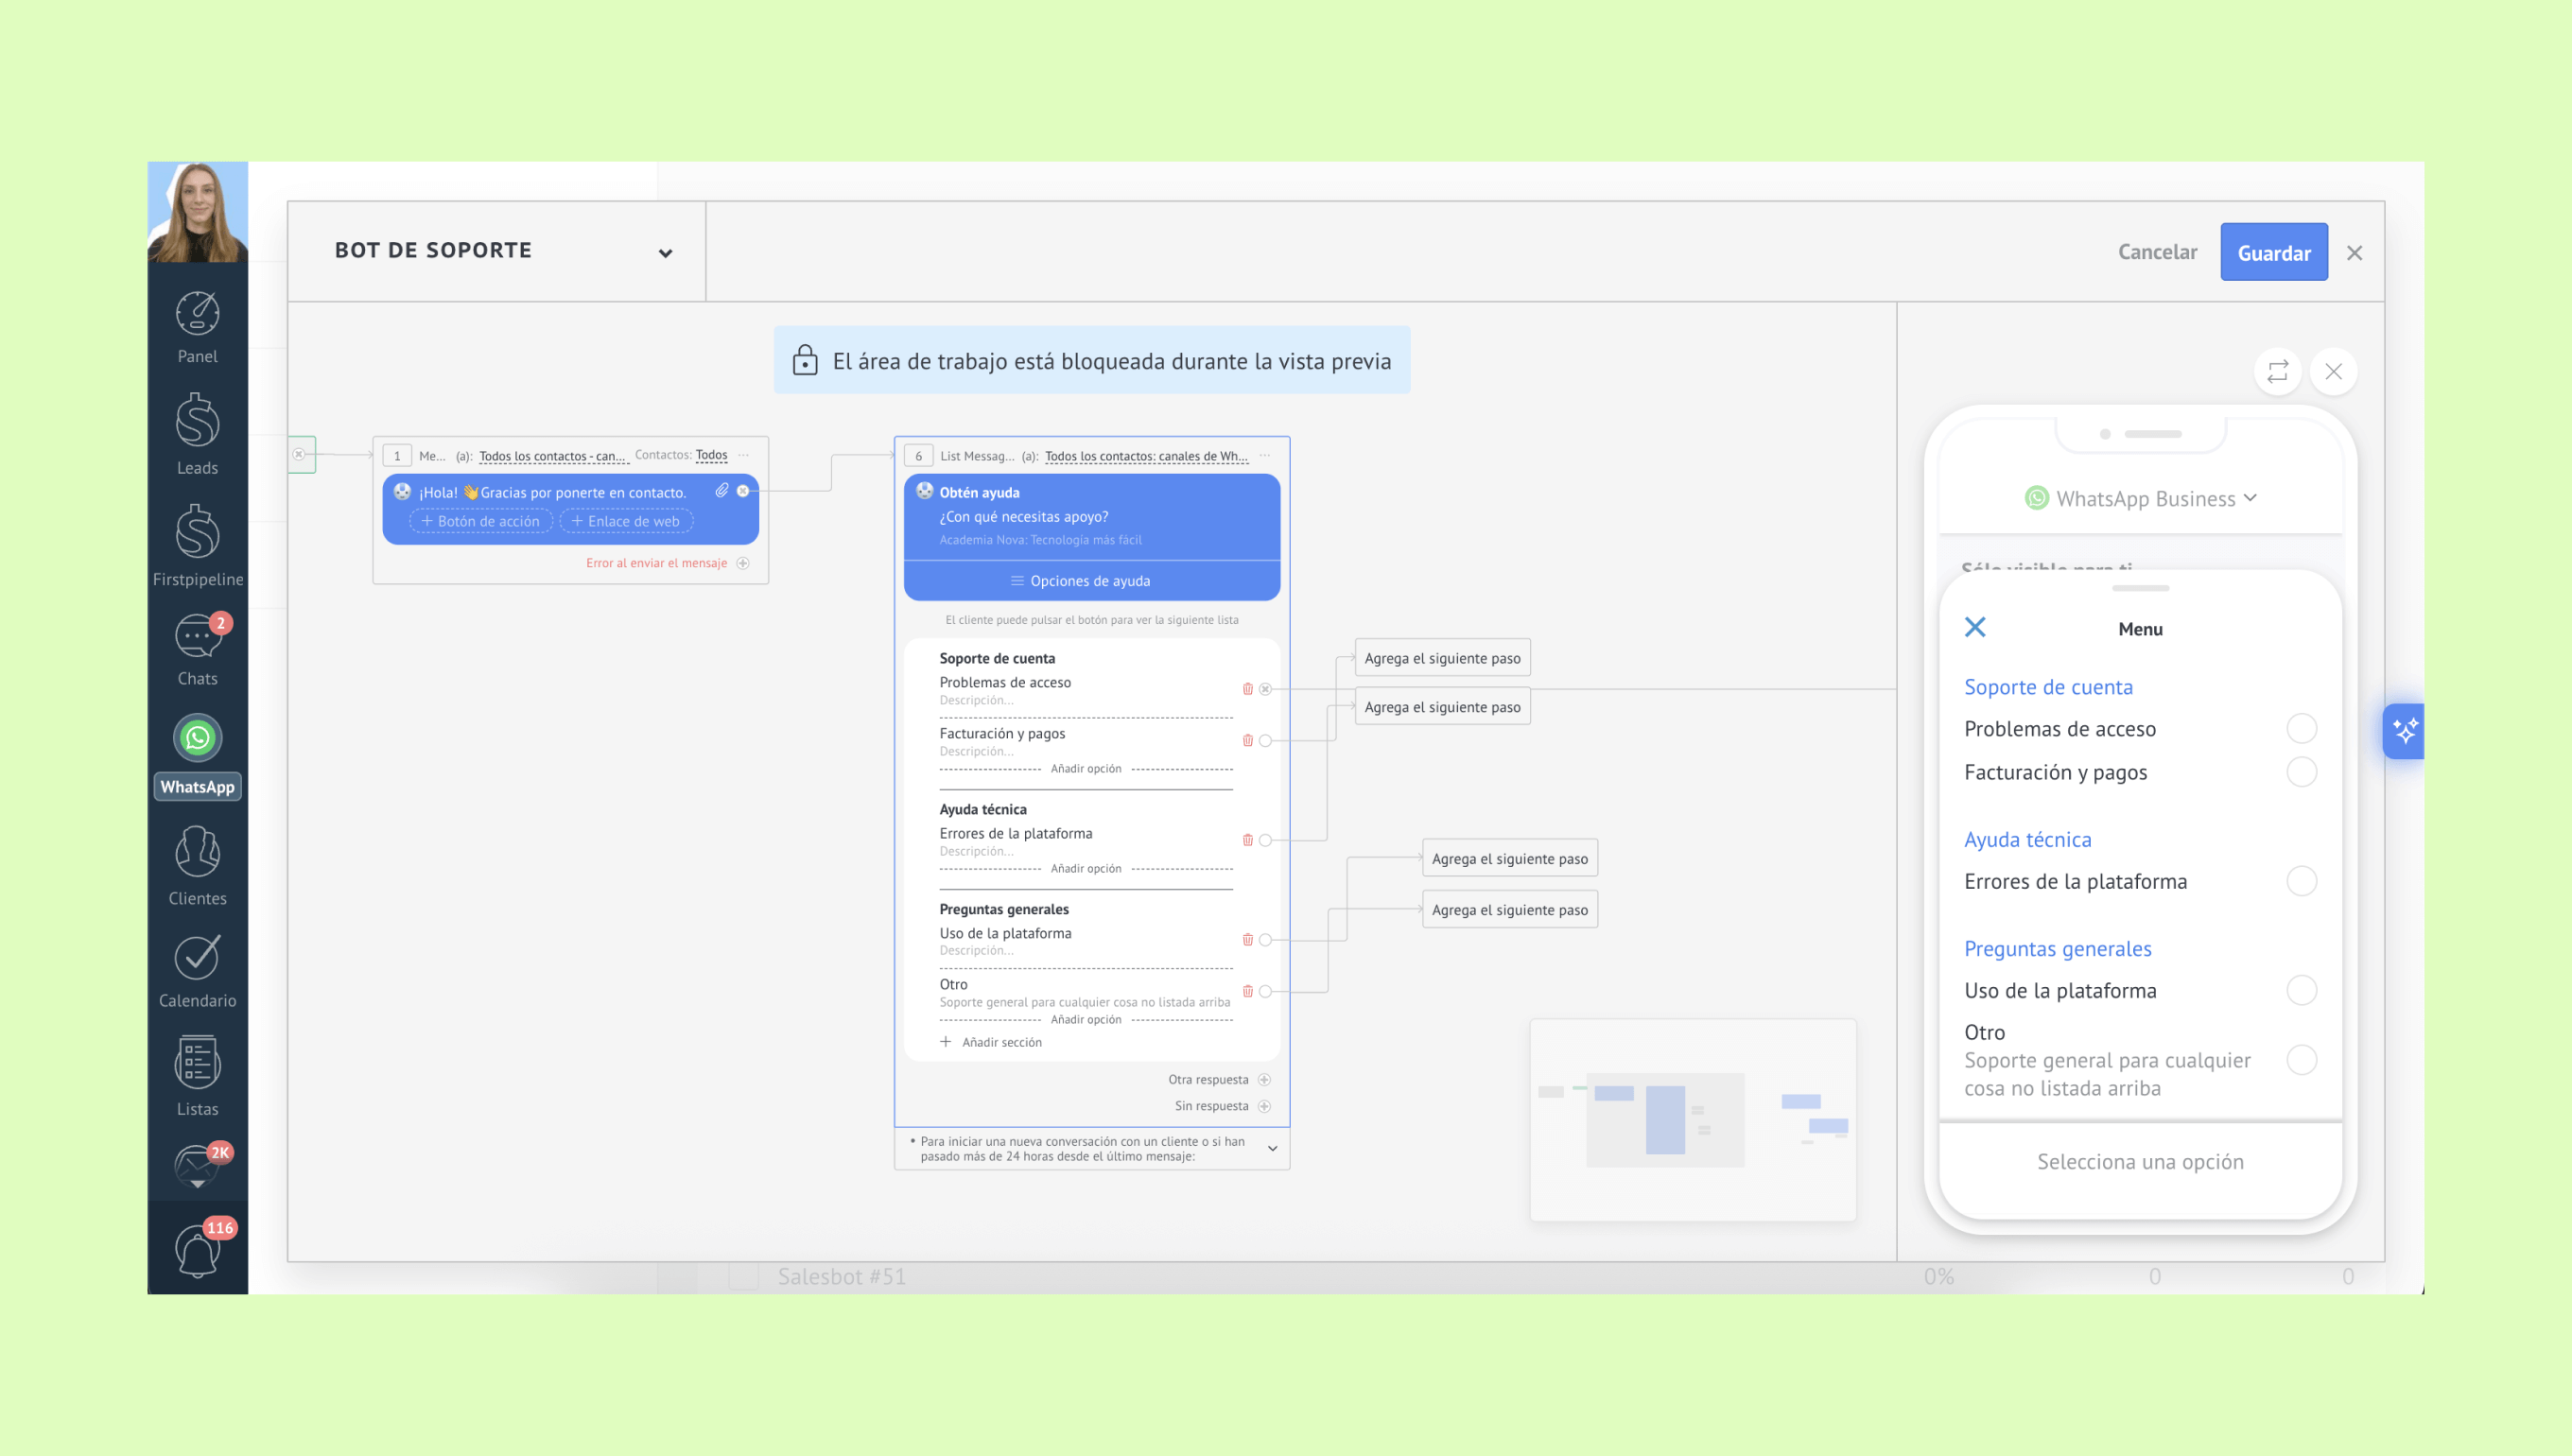Click the restart preview loop icon
Image resolution: width=2572 pixels, height=1456 pixels.
coord(2277,372)
